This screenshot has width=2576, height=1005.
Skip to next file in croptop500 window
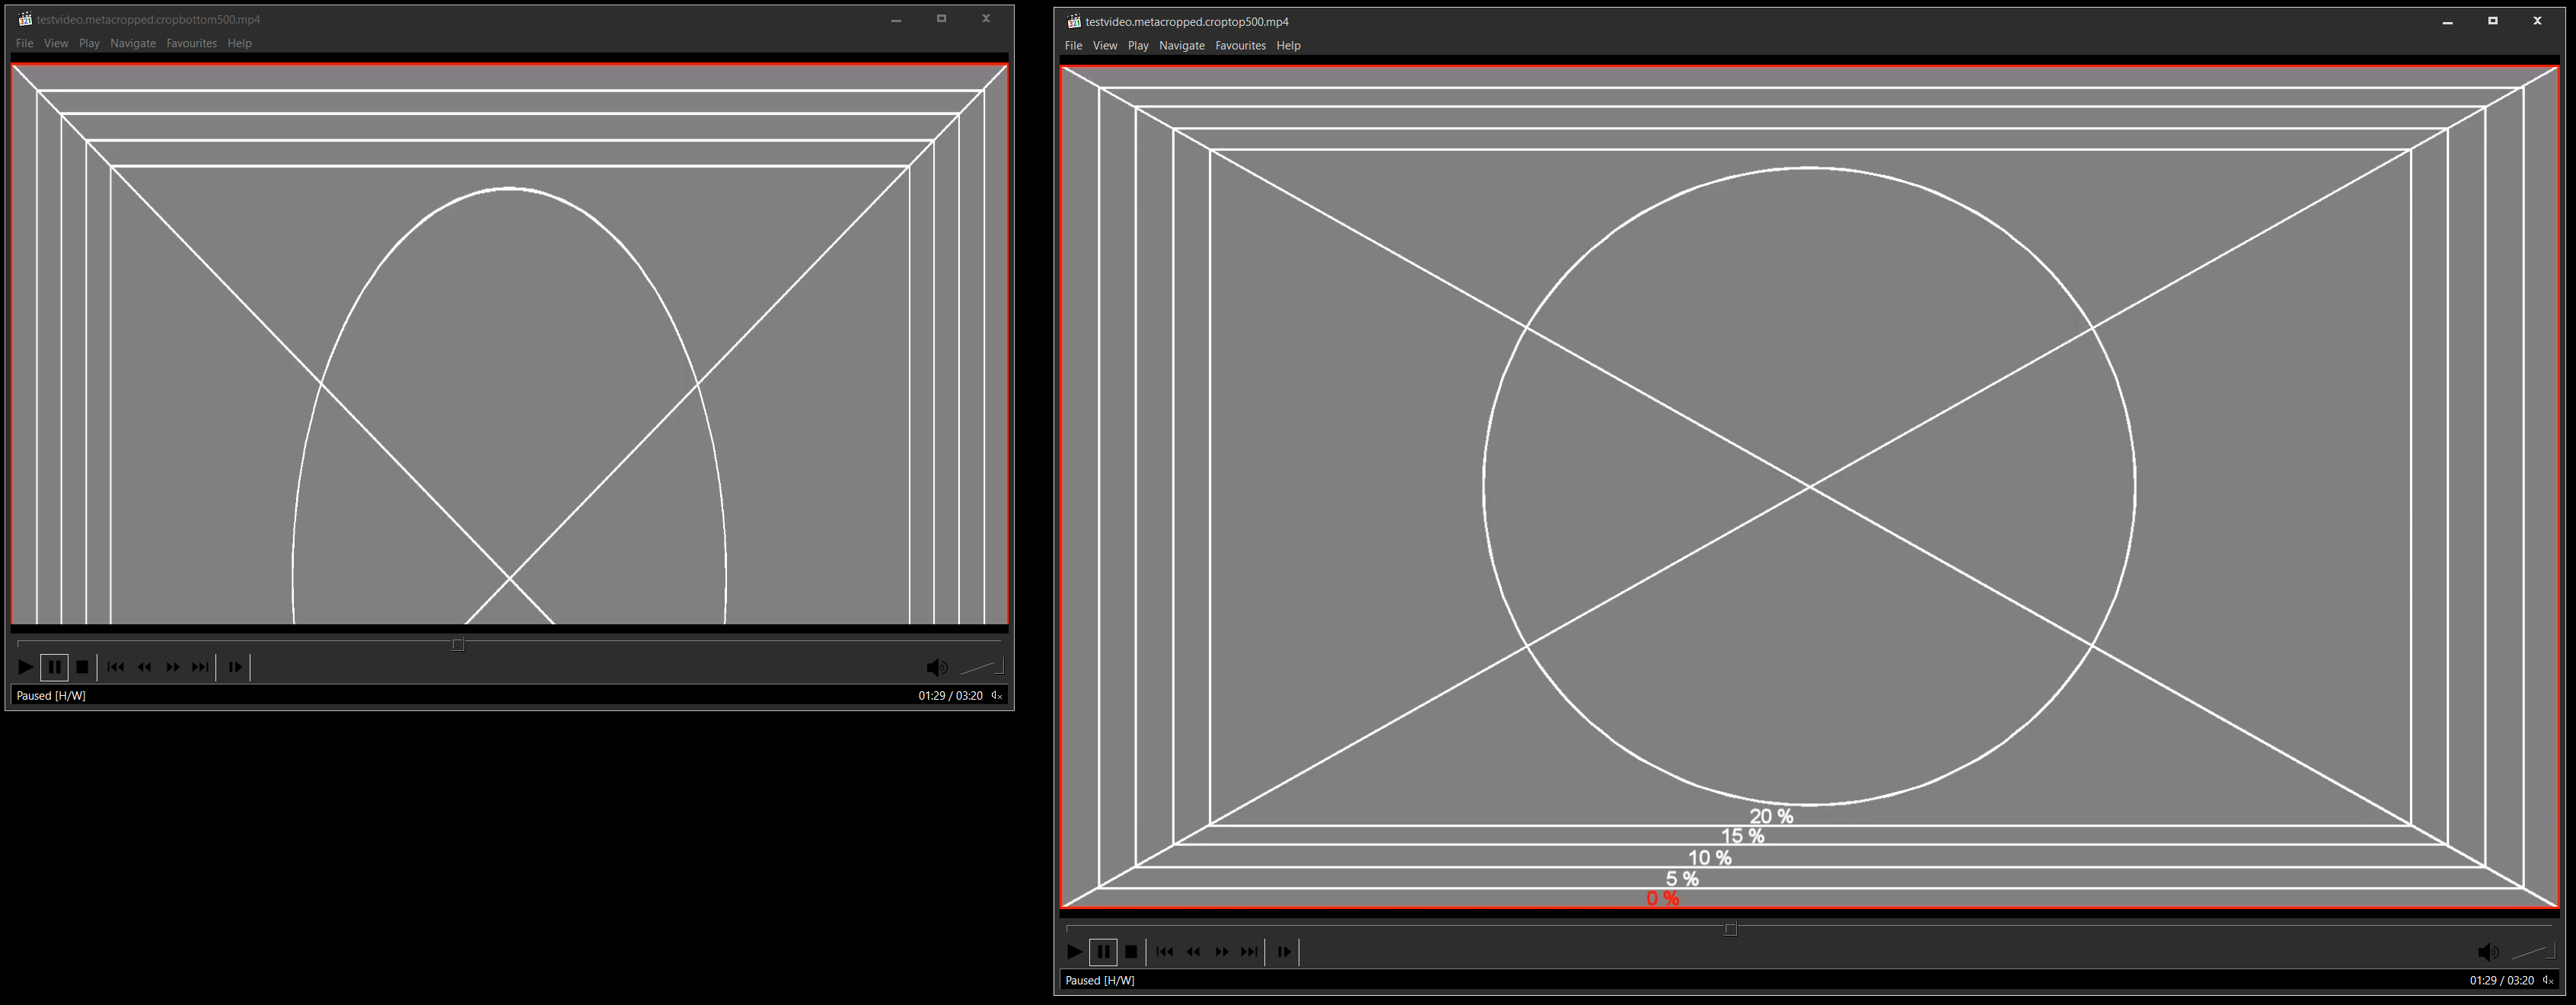coord(1249,952)
